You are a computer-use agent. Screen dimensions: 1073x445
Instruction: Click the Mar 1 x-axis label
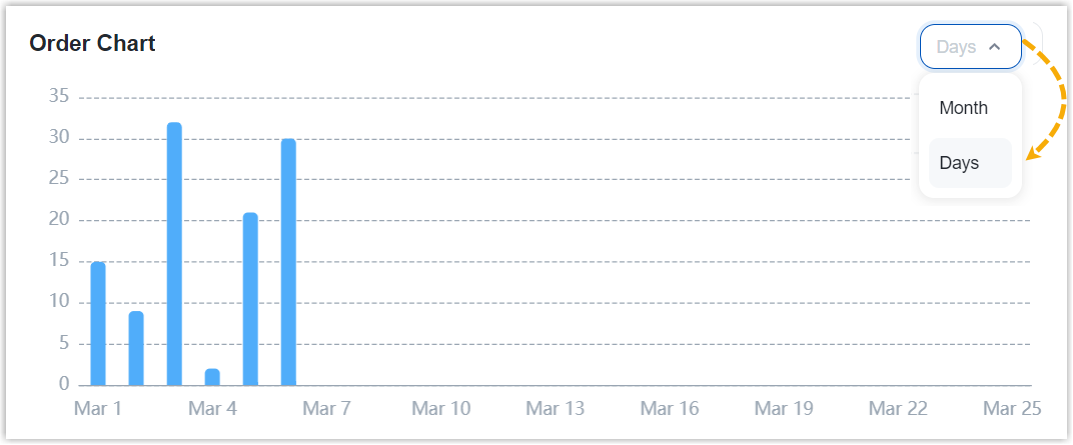point(98,408)
